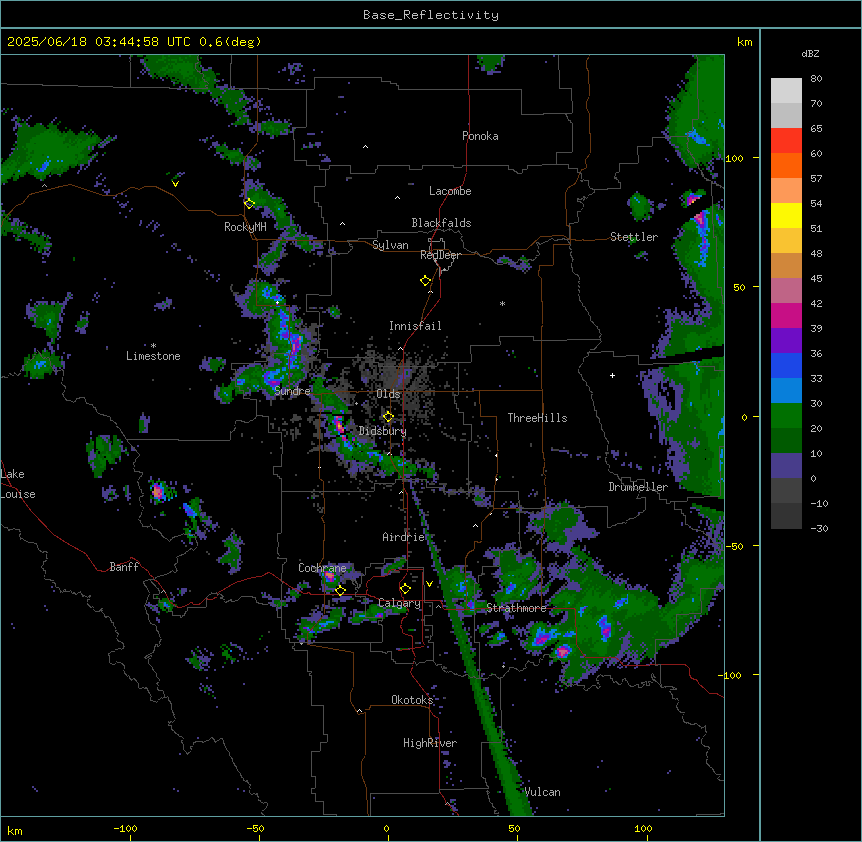Click the red color swatch in dBZ legend
The image size is (862, 842).
tap(786, 140)
